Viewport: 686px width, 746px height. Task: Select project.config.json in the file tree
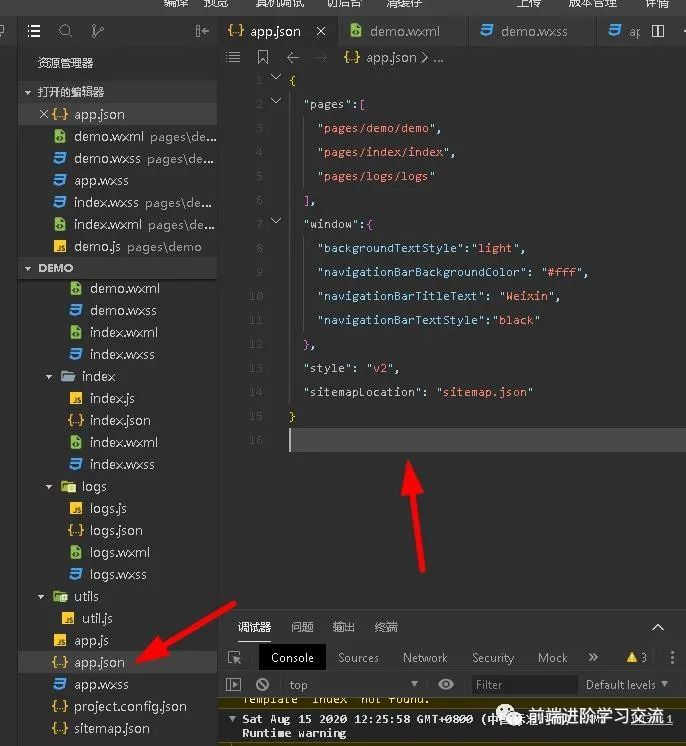pos(130,706)
